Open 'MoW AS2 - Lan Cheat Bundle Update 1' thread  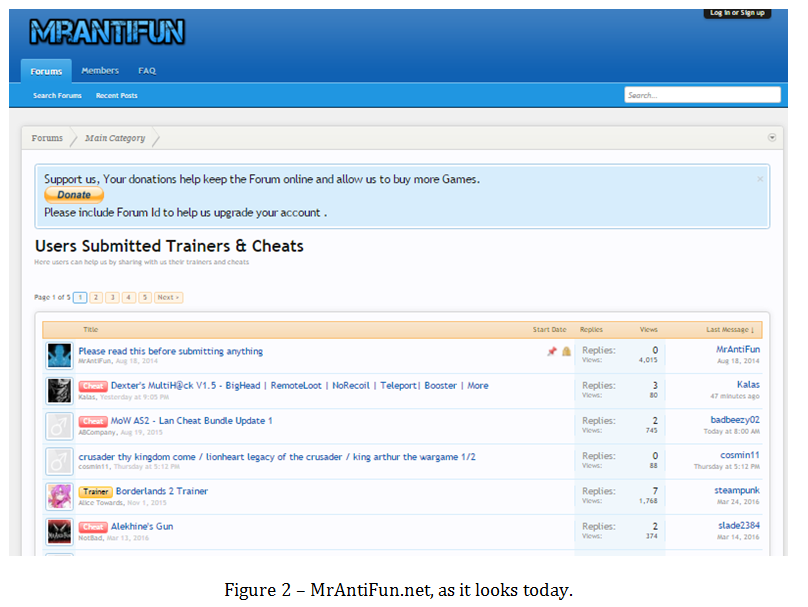tap(192, 420)
